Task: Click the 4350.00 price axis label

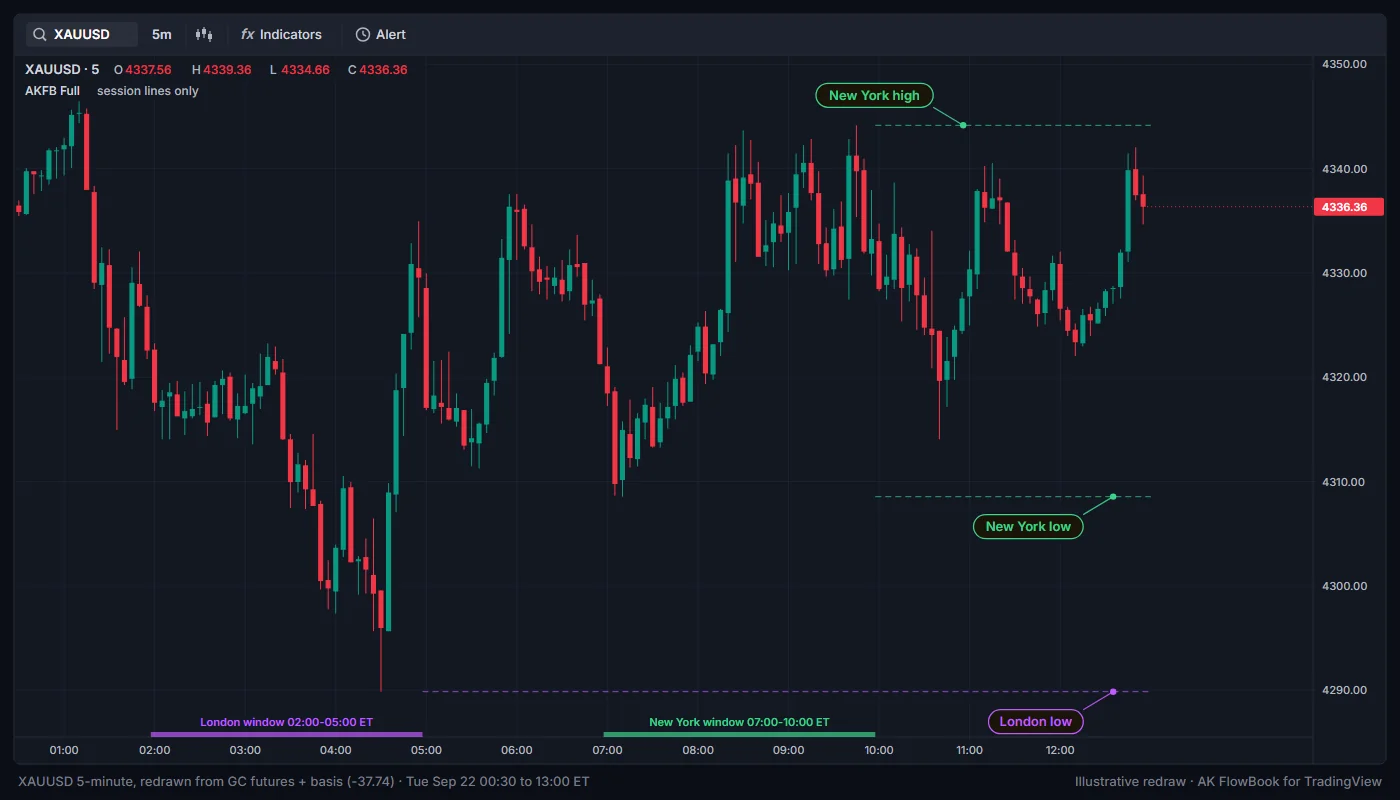Action: click(x=1344, y=64)
